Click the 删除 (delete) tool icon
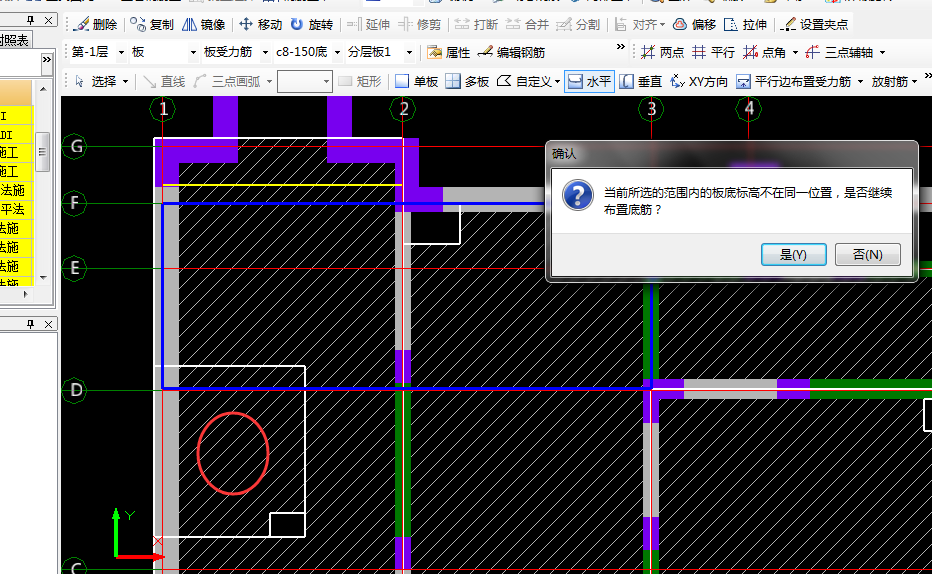This screenshot has height=574, width=932. tap(81, 24)
